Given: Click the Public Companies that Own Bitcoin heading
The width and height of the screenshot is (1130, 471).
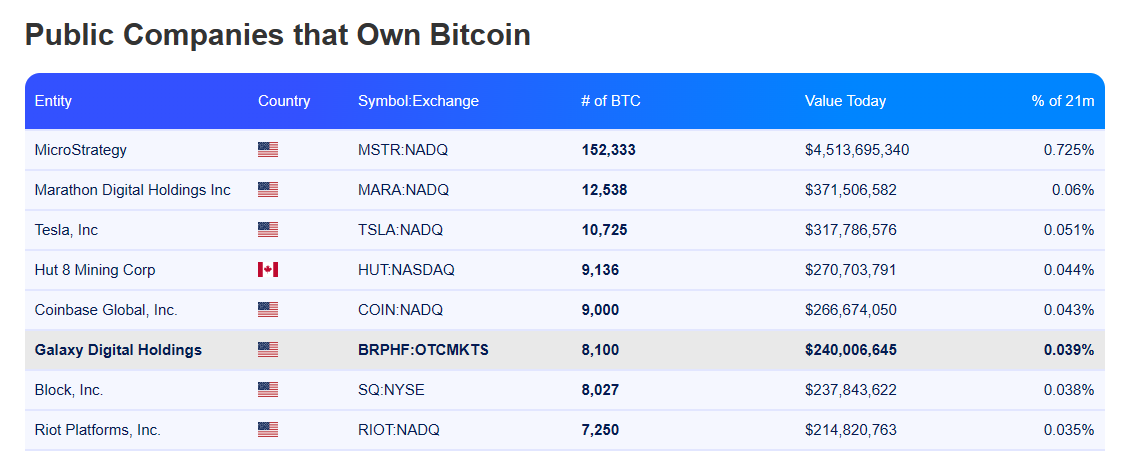Looking at the screenshot, I should [277, 35].
